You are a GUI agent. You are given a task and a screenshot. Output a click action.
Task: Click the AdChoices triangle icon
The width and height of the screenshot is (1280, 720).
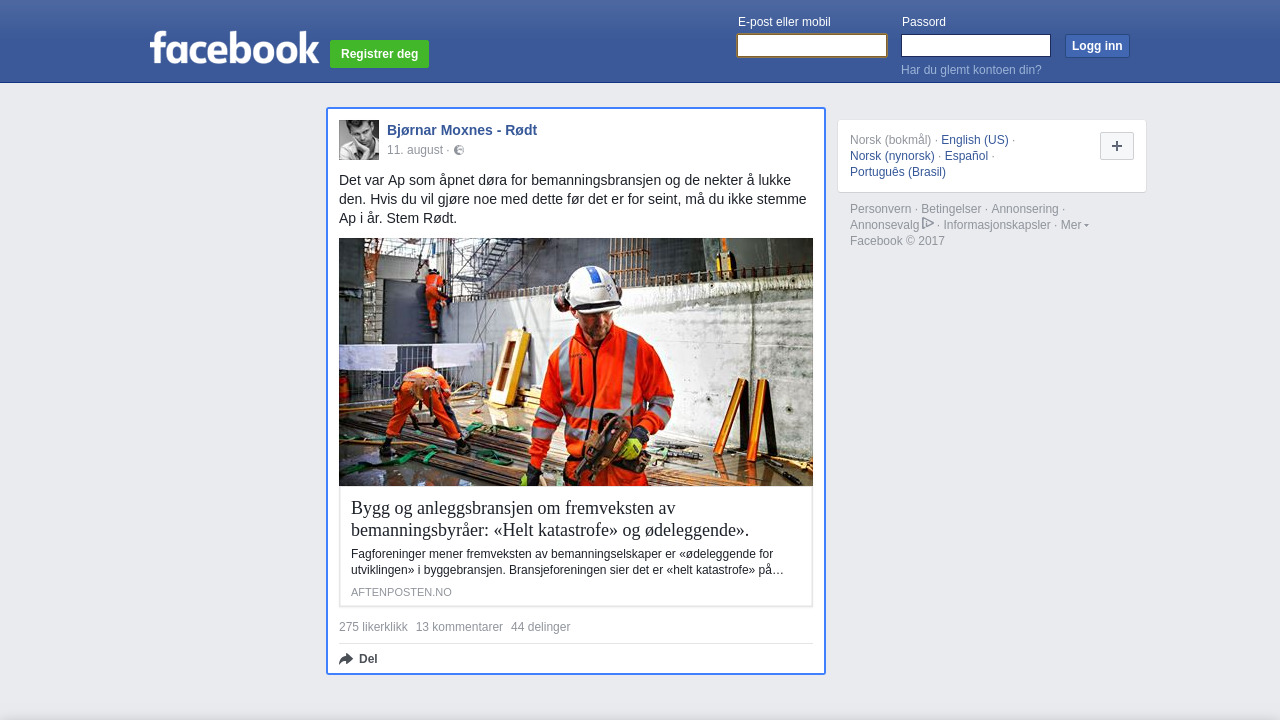coord(928,223)
